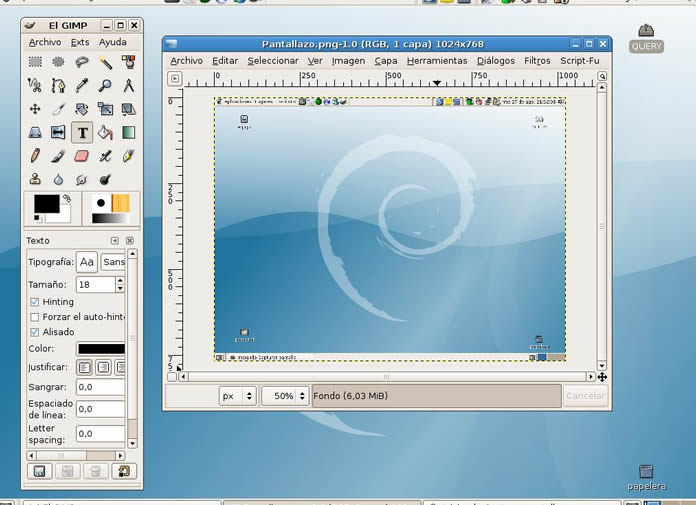
Task: Open the Tipografía Aa font selector
Action: [x=87, y=262]
